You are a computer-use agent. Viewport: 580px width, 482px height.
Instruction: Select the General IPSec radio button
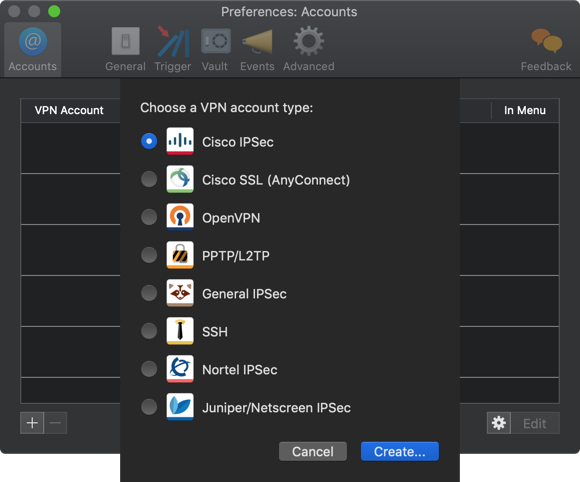[x=149, y=293]
